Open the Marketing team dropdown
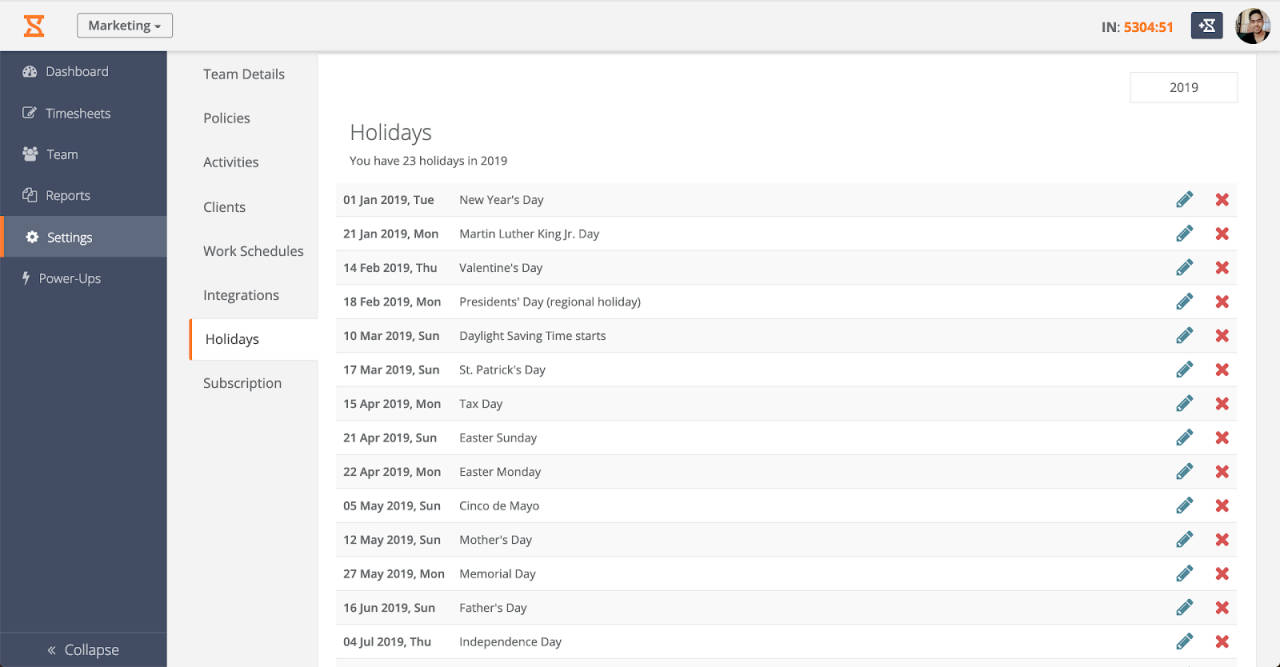This screenshot has height=667, width=1280. 124,25
